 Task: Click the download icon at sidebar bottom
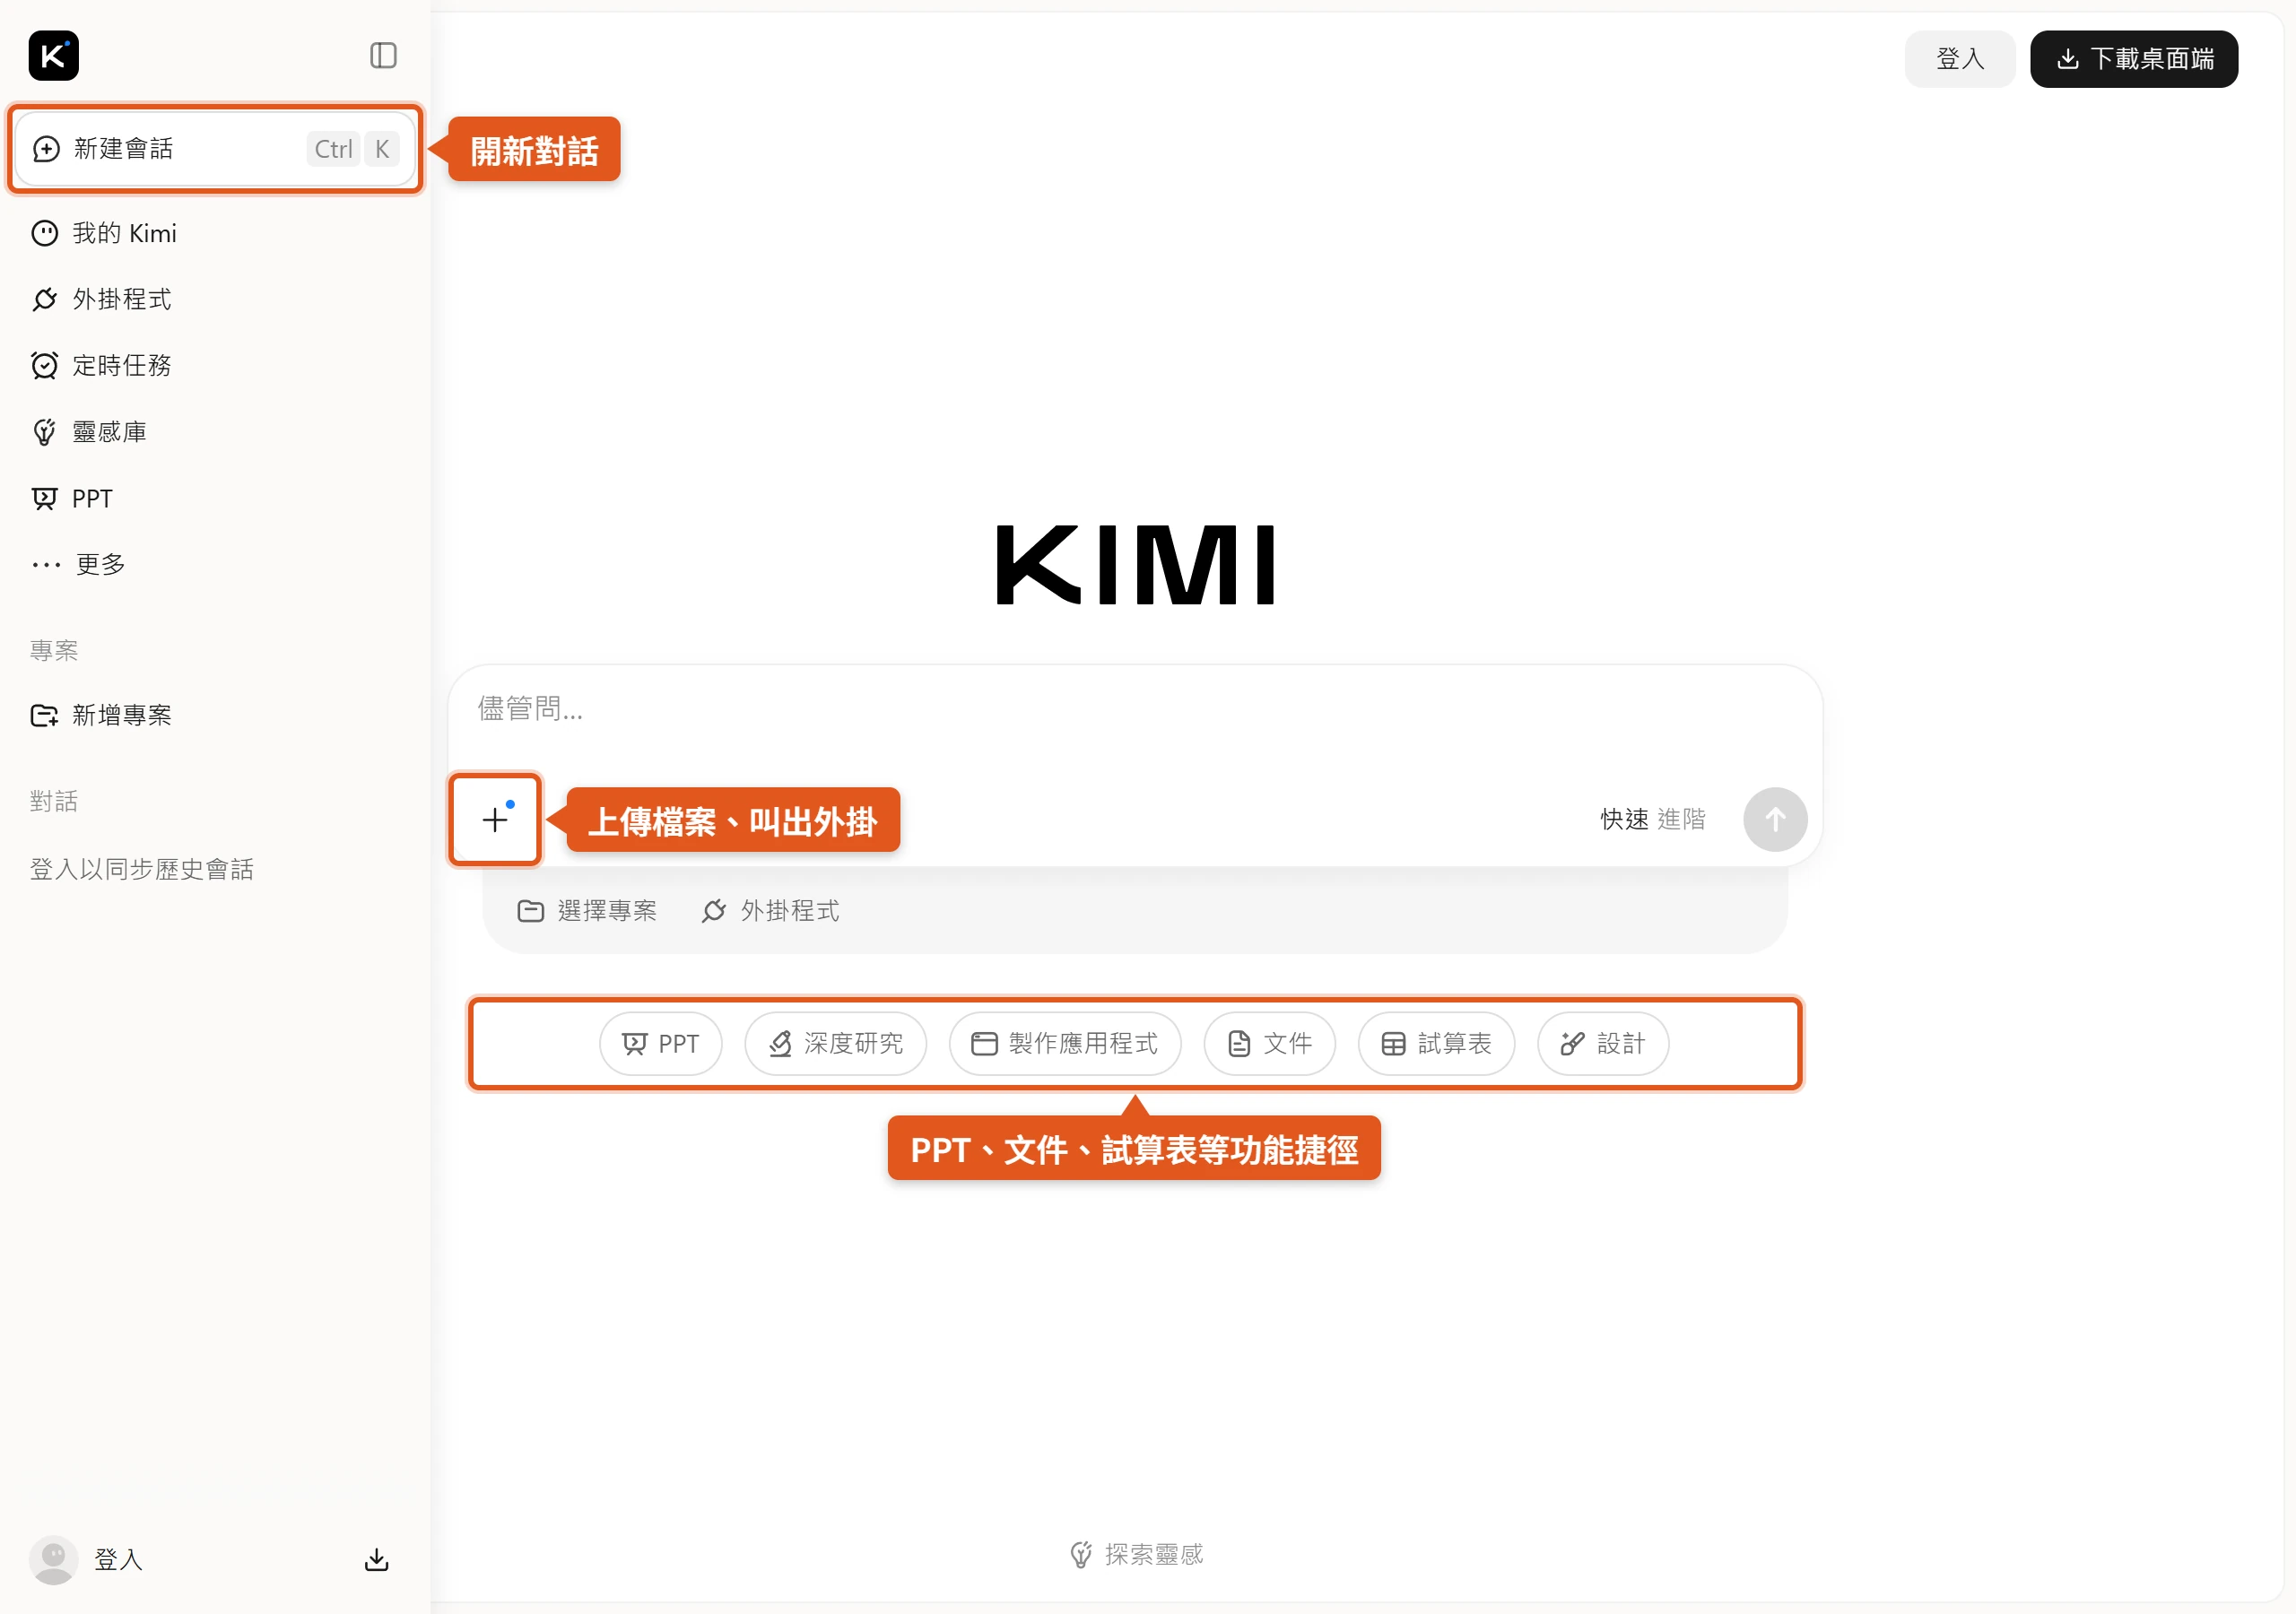[x=376, y=1559]
